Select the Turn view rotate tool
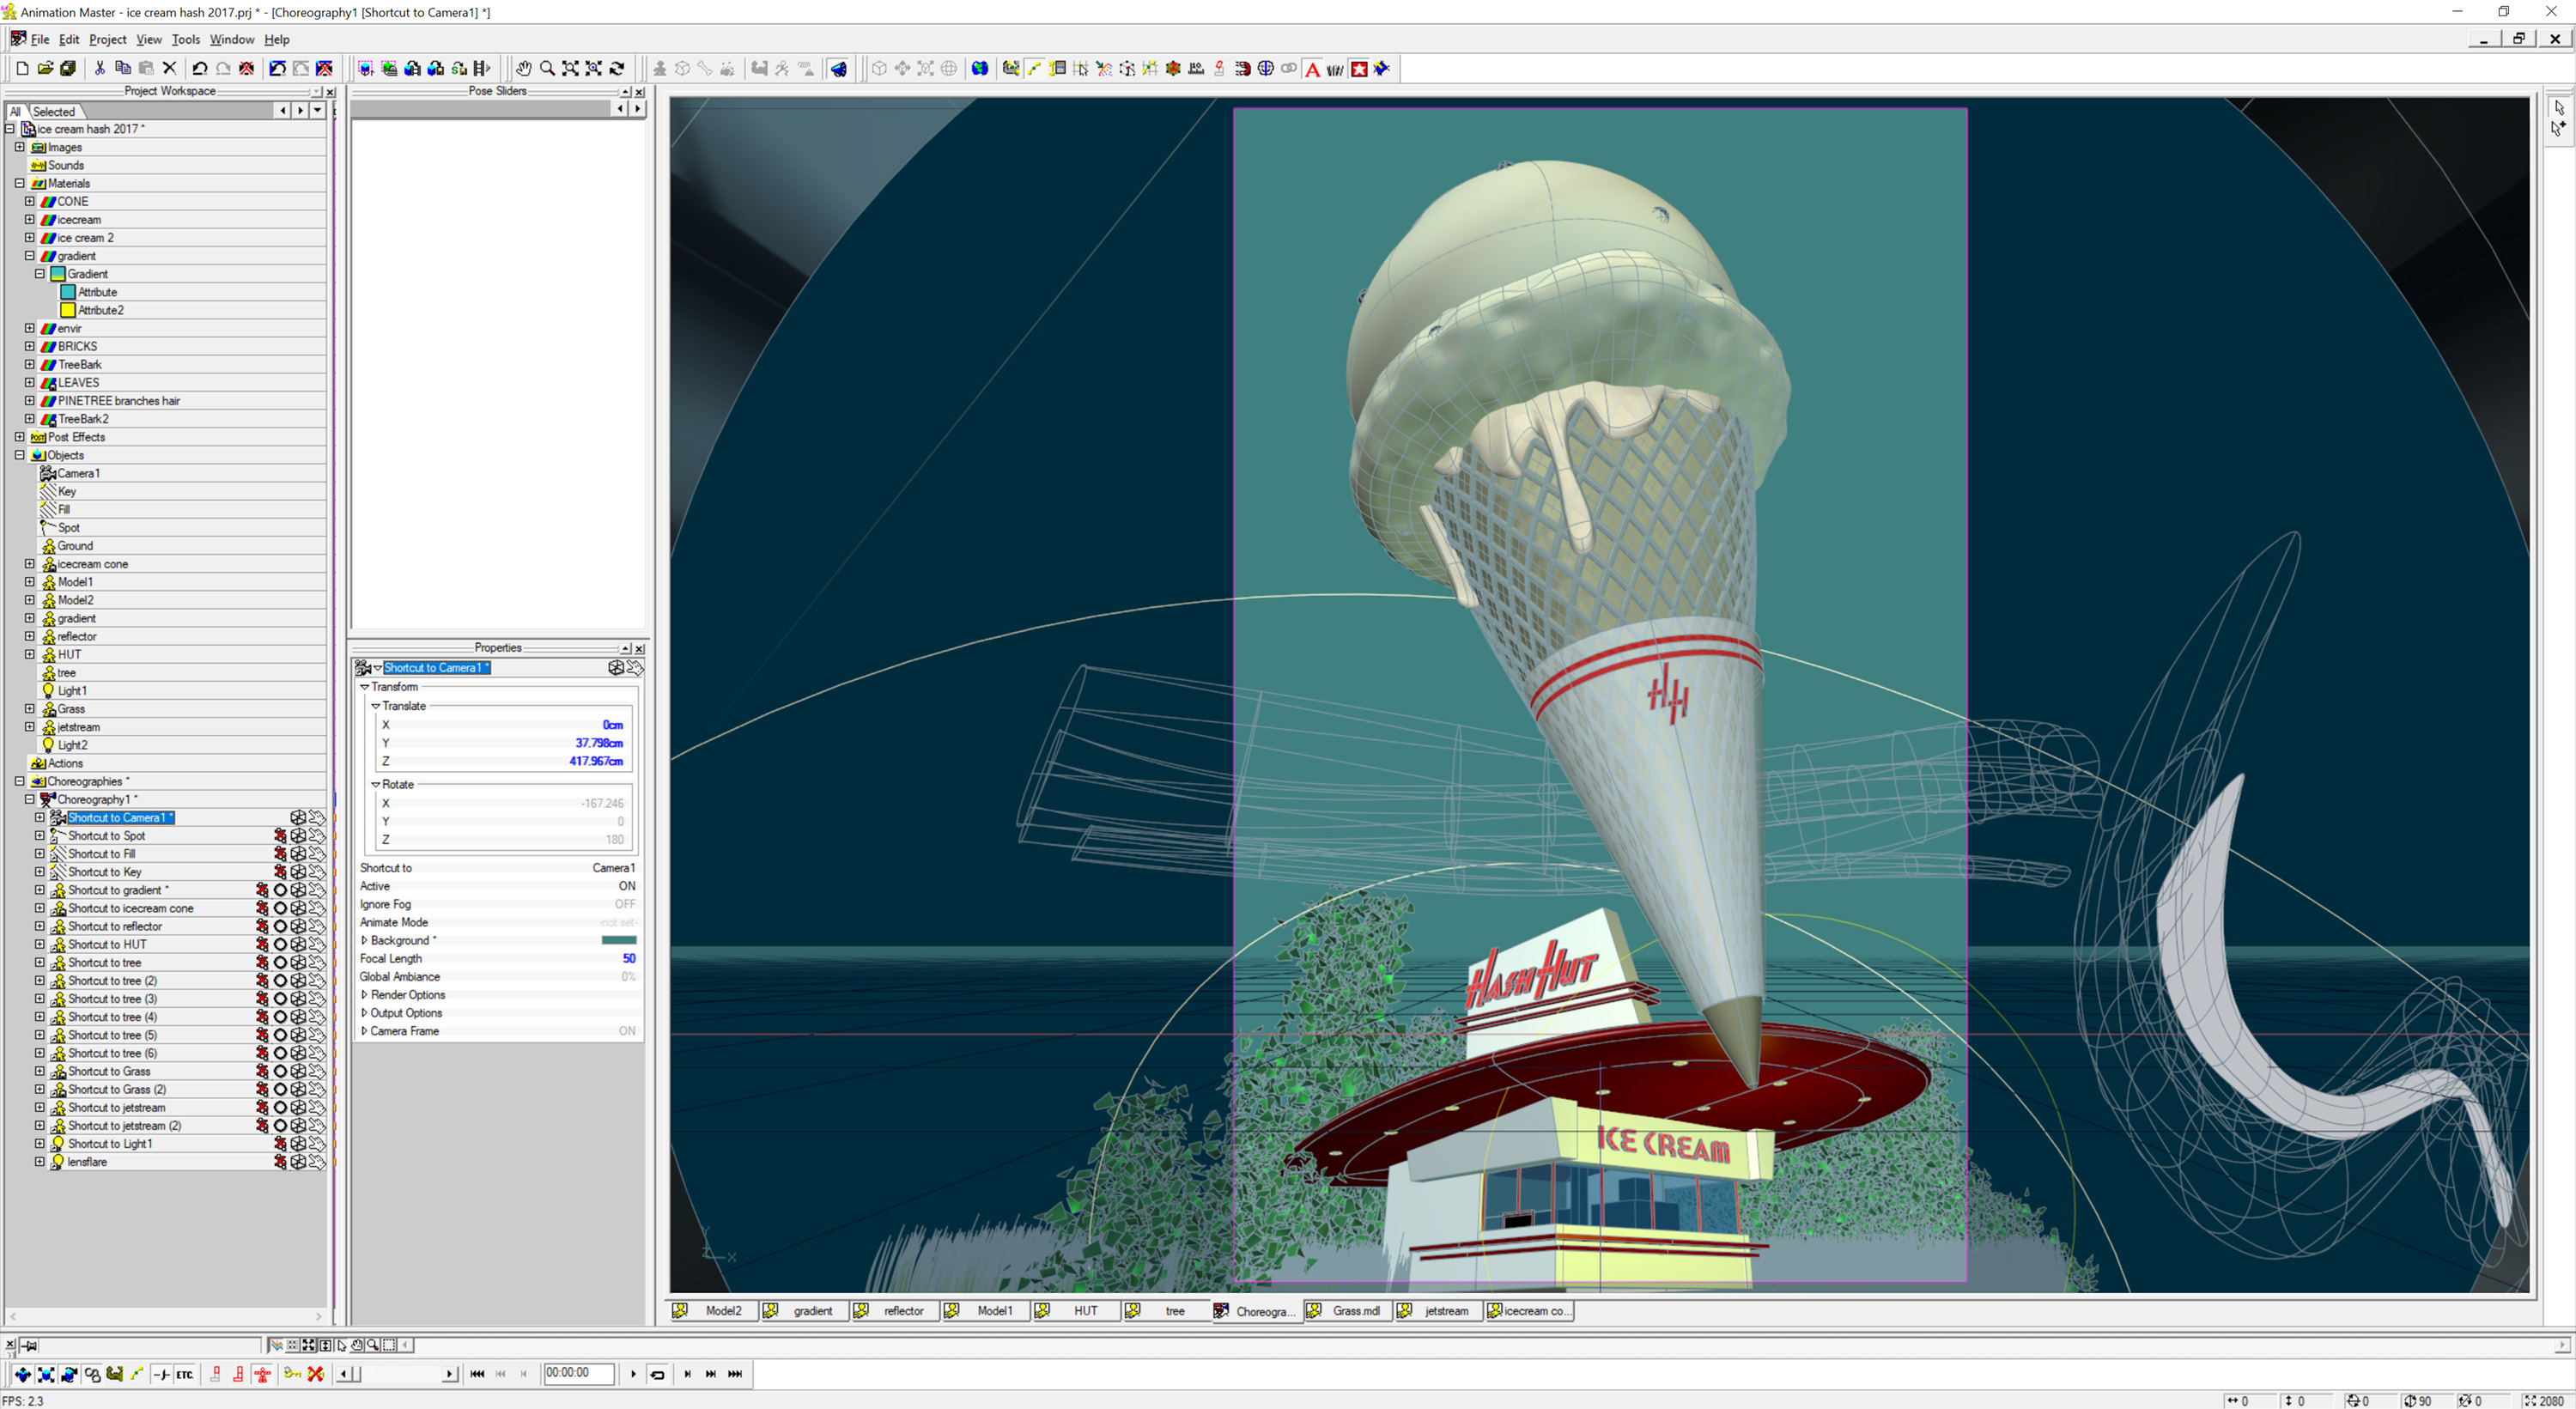 point(617,68)
